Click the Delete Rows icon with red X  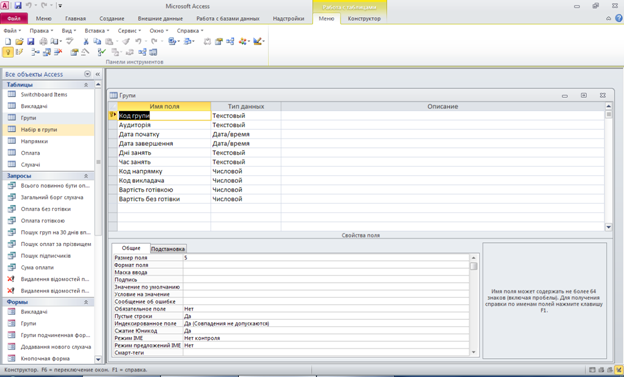(58, 52)
